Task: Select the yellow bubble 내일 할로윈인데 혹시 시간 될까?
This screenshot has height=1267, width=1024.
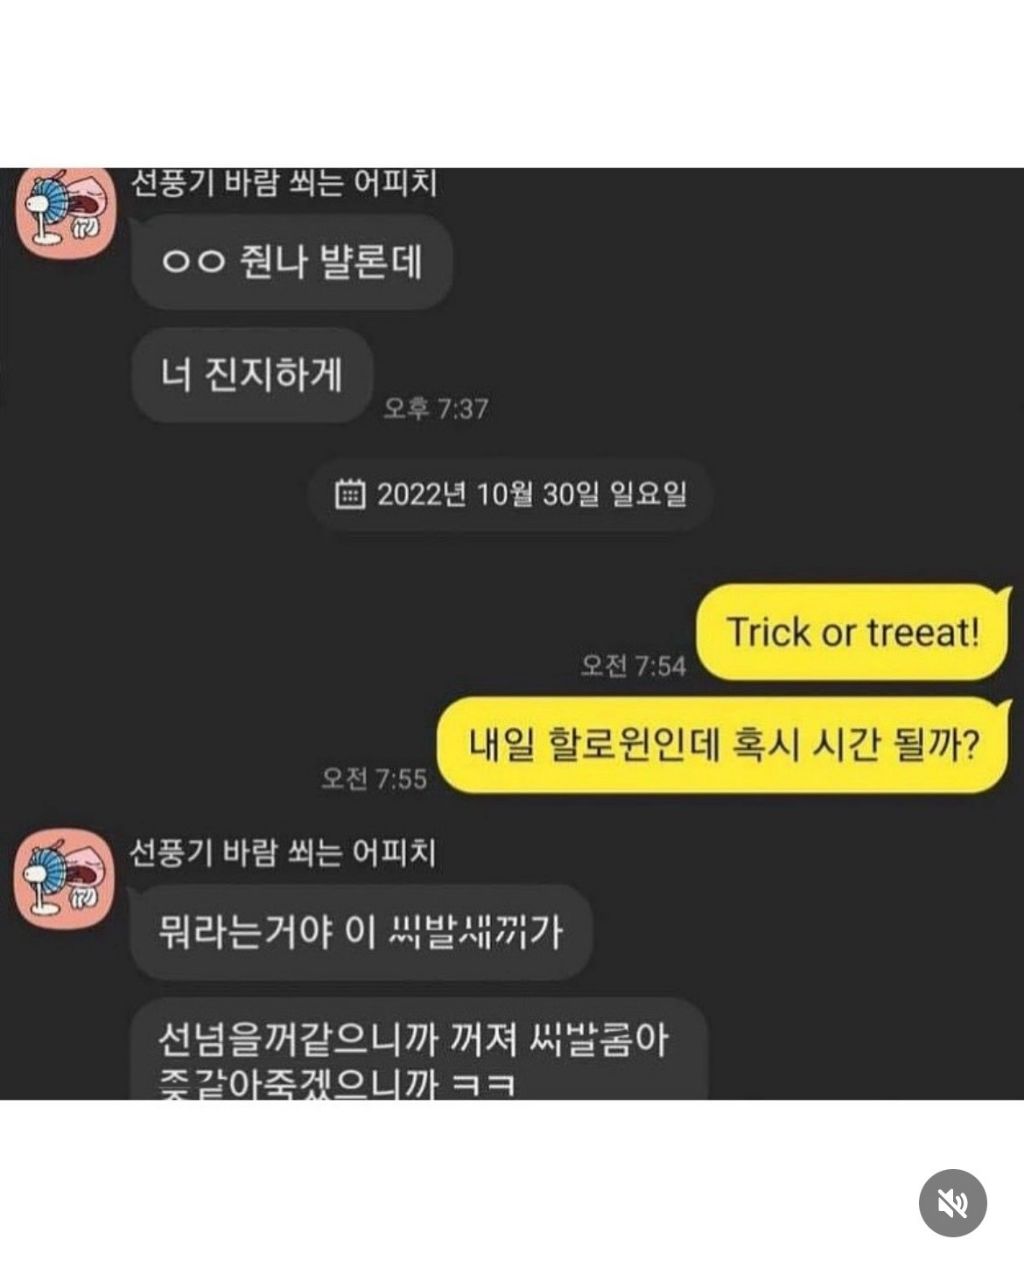Action: 722,746
